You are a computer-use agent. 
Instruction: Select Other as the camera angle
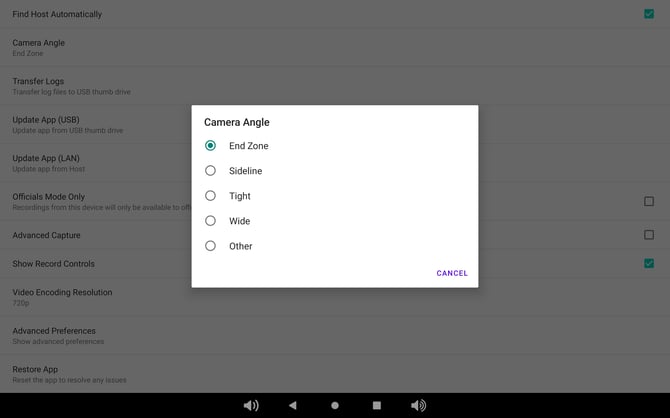coord(210,246)
